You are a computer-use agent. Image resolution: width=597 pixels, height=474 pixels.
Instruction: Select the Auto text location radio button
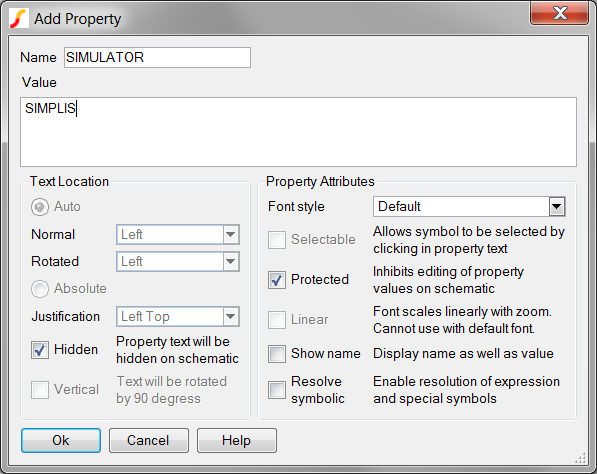tap(40, 207)
